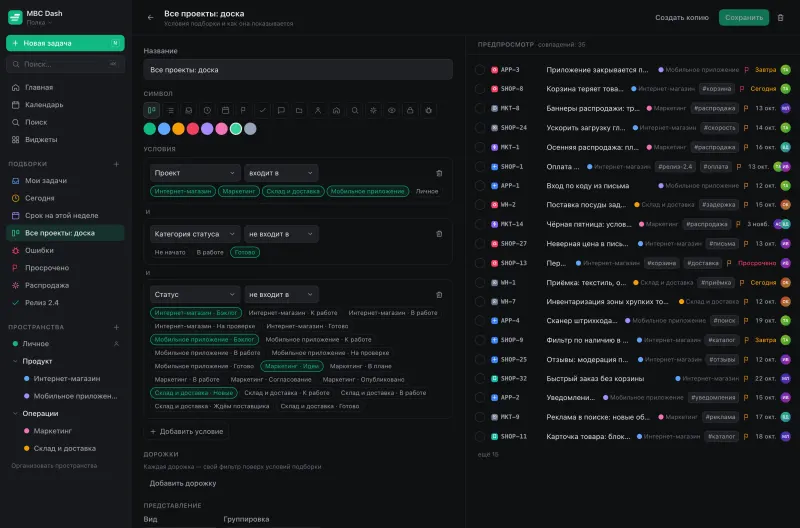Screen dimensions: 800x528
Task: Open the не входит в dropdown beside Категория статуса
Action: pyautogui.click(x=281, y=234)
